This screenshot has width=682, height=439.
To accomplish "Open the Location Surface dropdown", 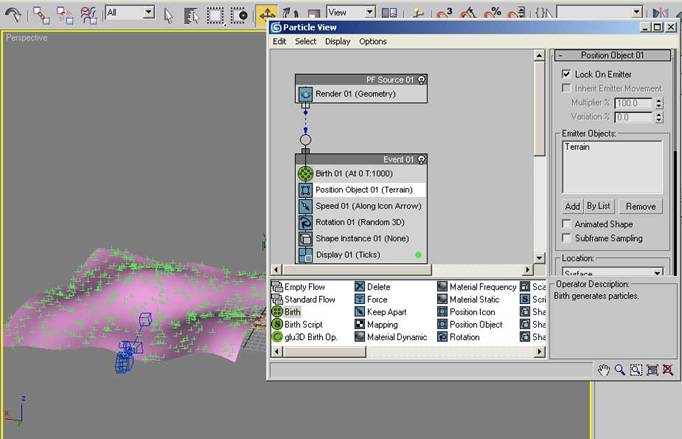I will pyautogui.click(x=612, y=273).
